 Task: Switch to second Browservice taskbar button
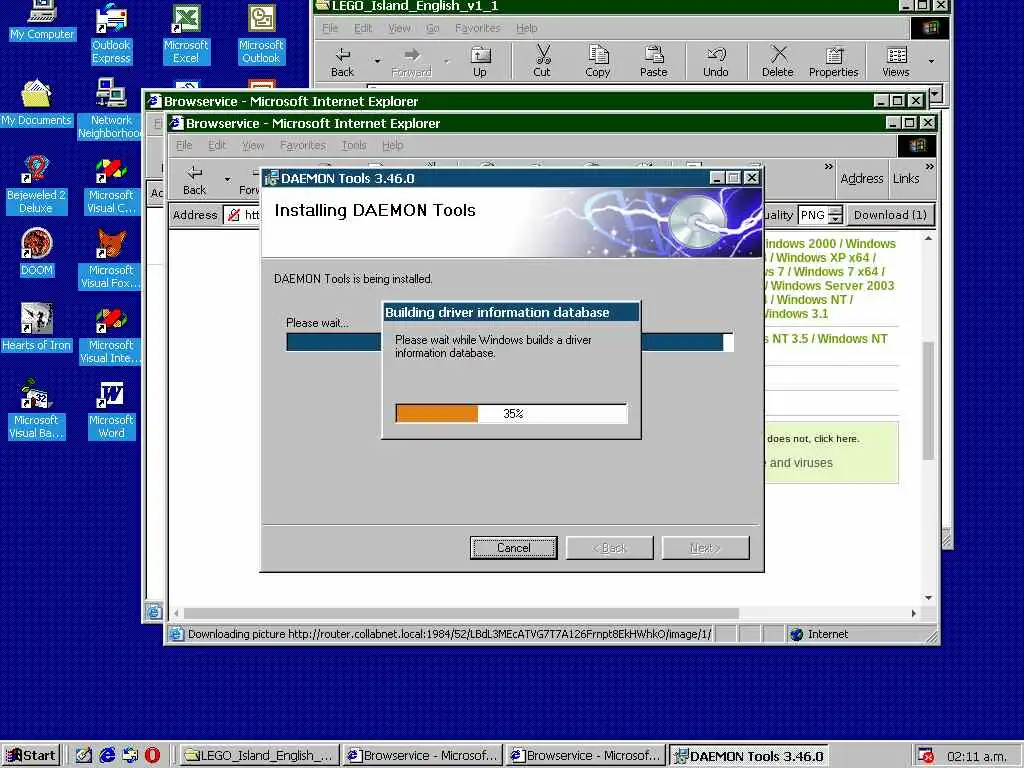[586, 756]
